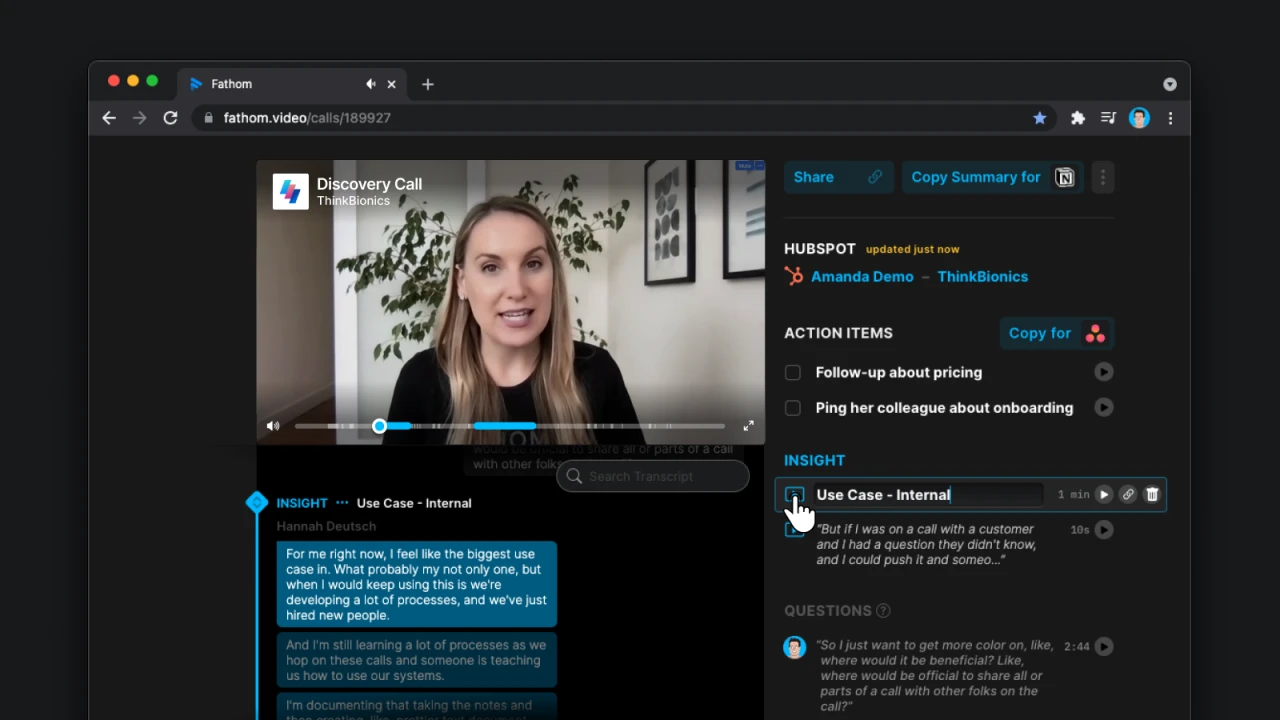Check off the Follow-up about pricing action item
Image resolution: width=1280 pixels, height=720 pixels.
(792, 372)
